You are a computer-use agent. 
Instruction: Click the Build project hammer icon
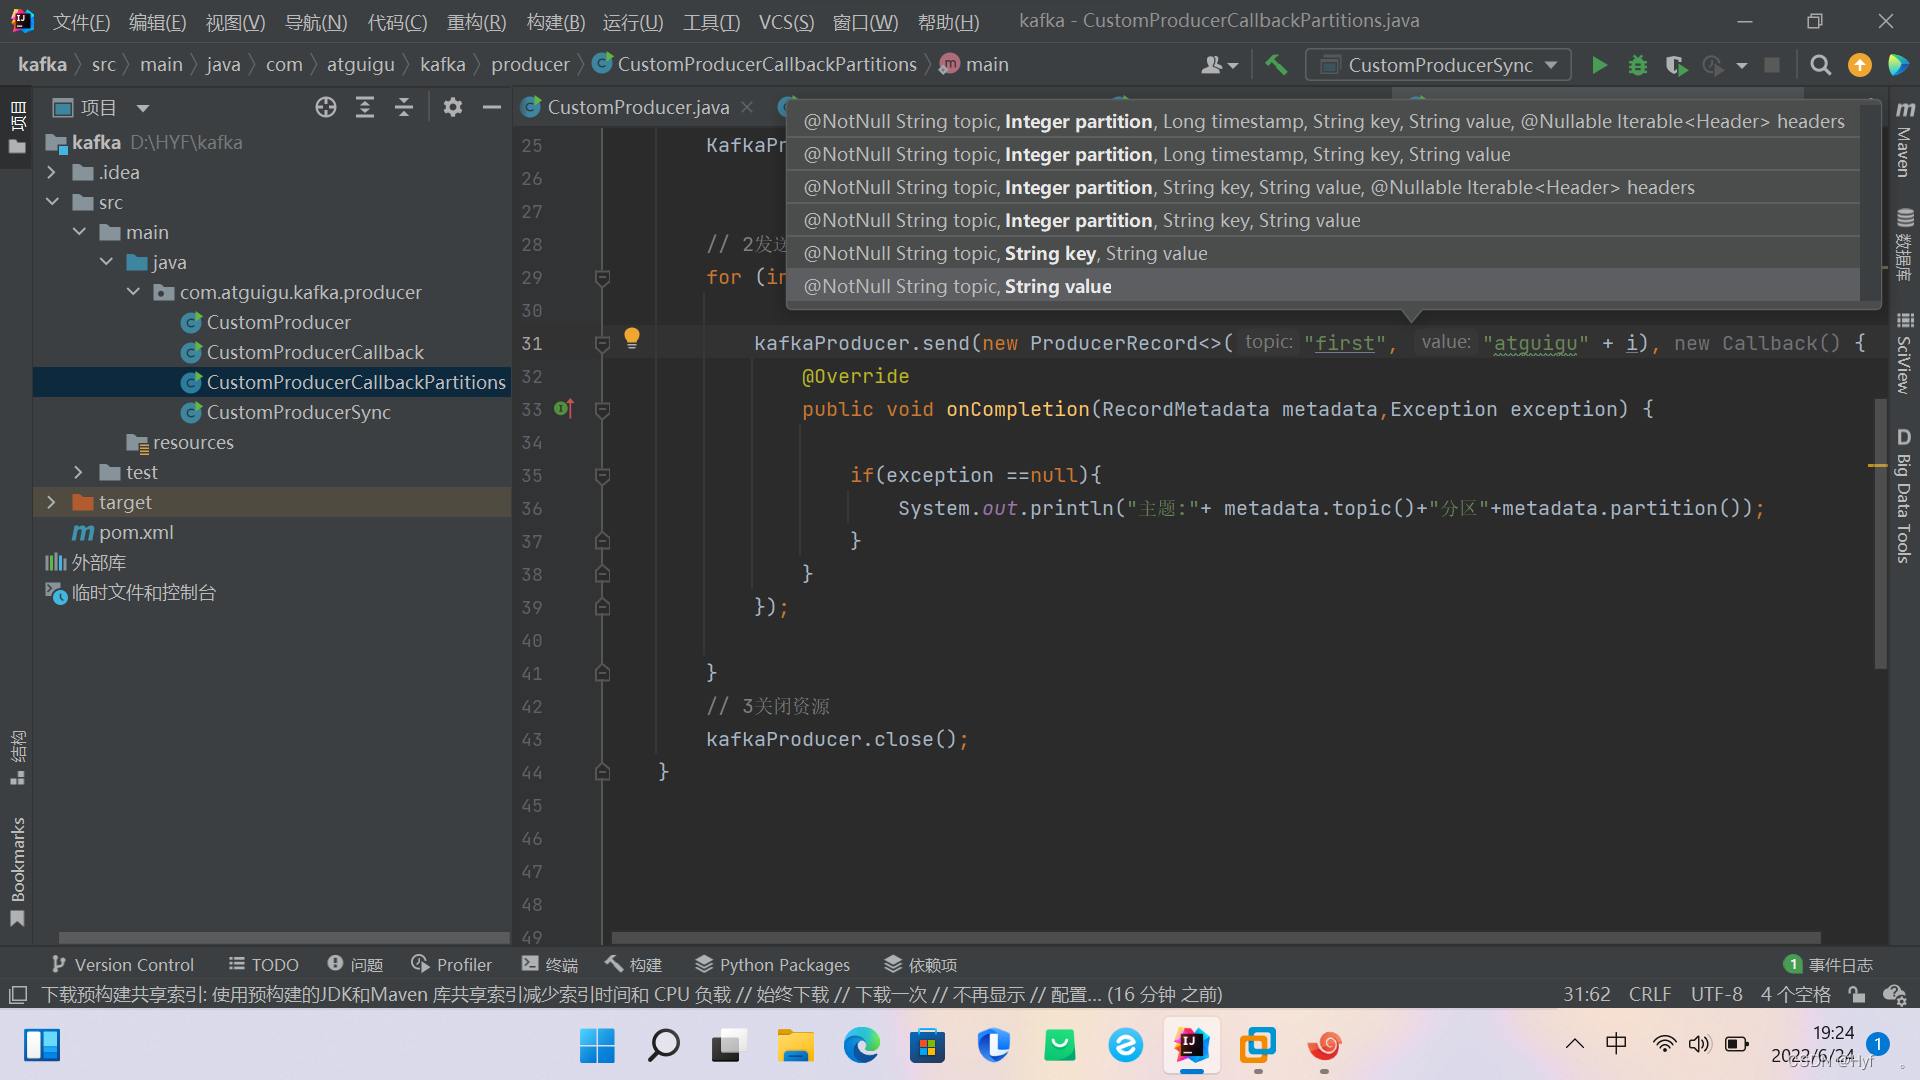[1276, 65]
